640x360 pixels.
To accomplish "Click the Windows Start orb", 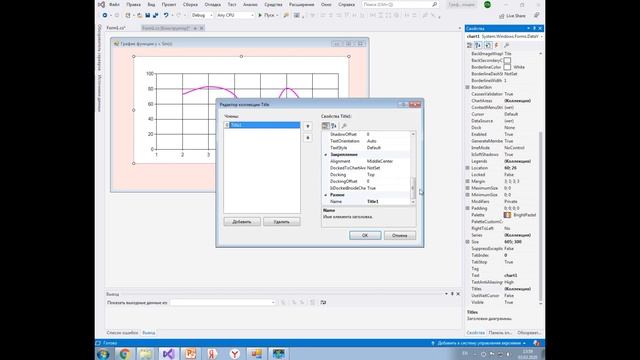I will click(x=103, y=353).
